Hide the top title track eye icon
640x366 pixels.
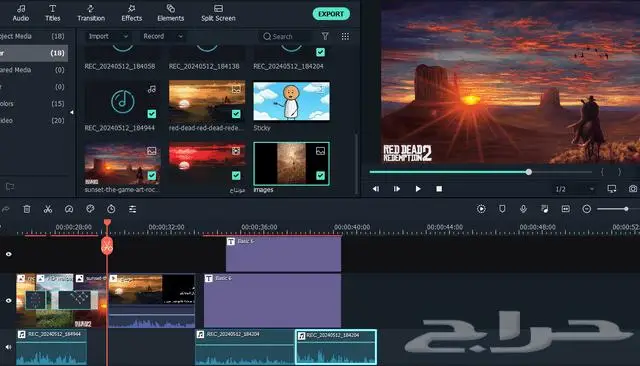[x=9, y=254]
